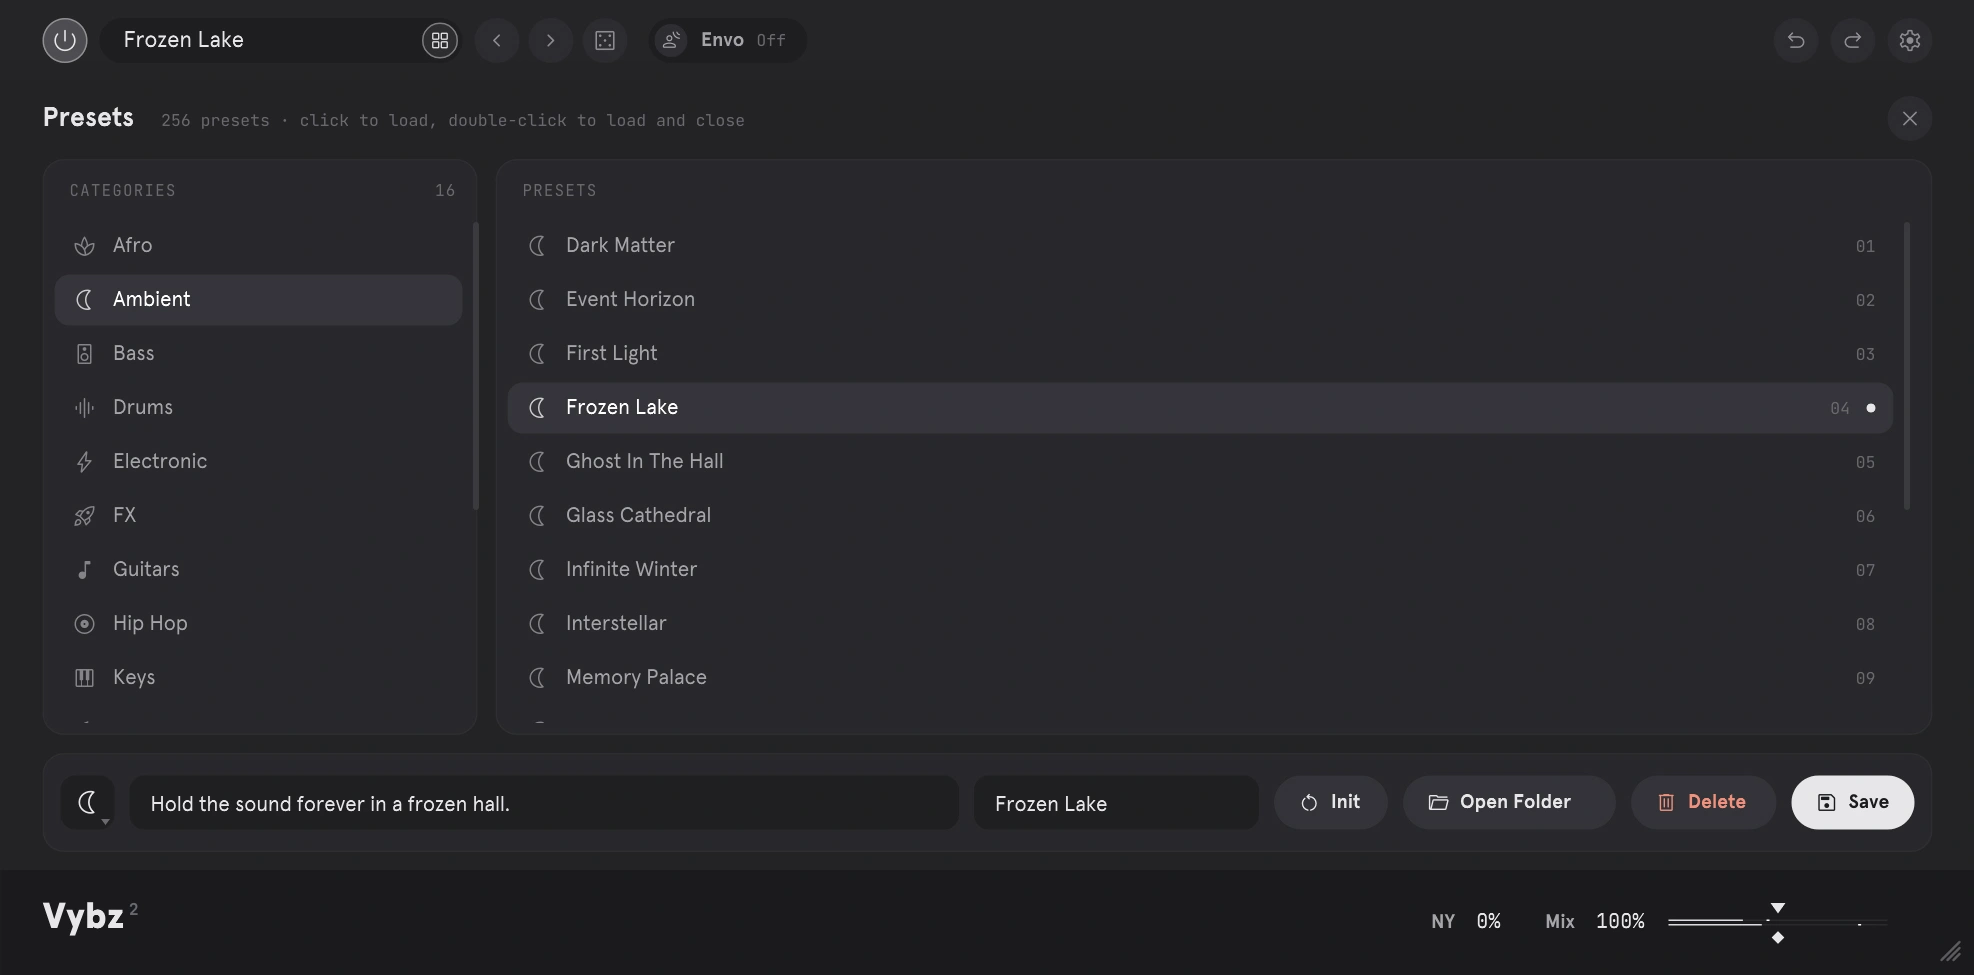Image resolution: width=1974 pixels, height=975 pixels.
Task: Select the Drums category
Action: coord(258,407)
